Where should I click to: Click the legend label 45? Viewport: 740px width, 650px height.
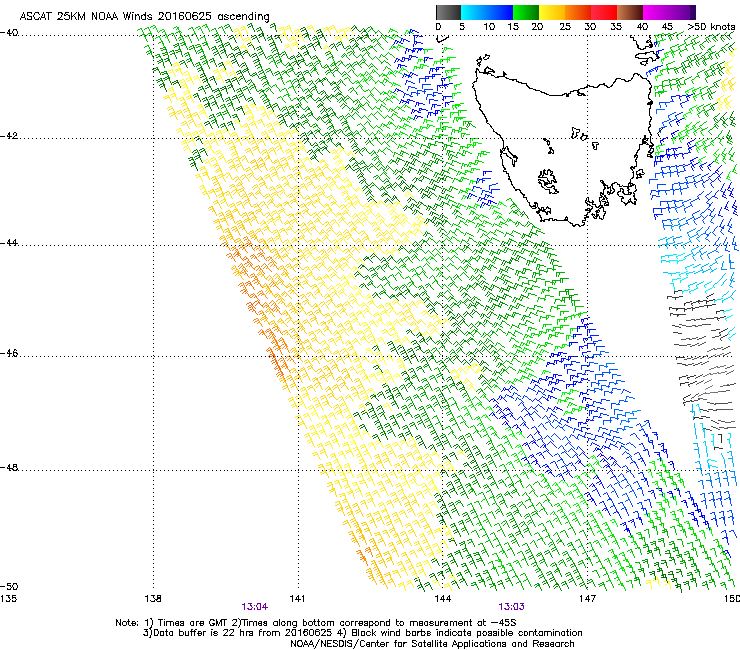tap(667, 27)
